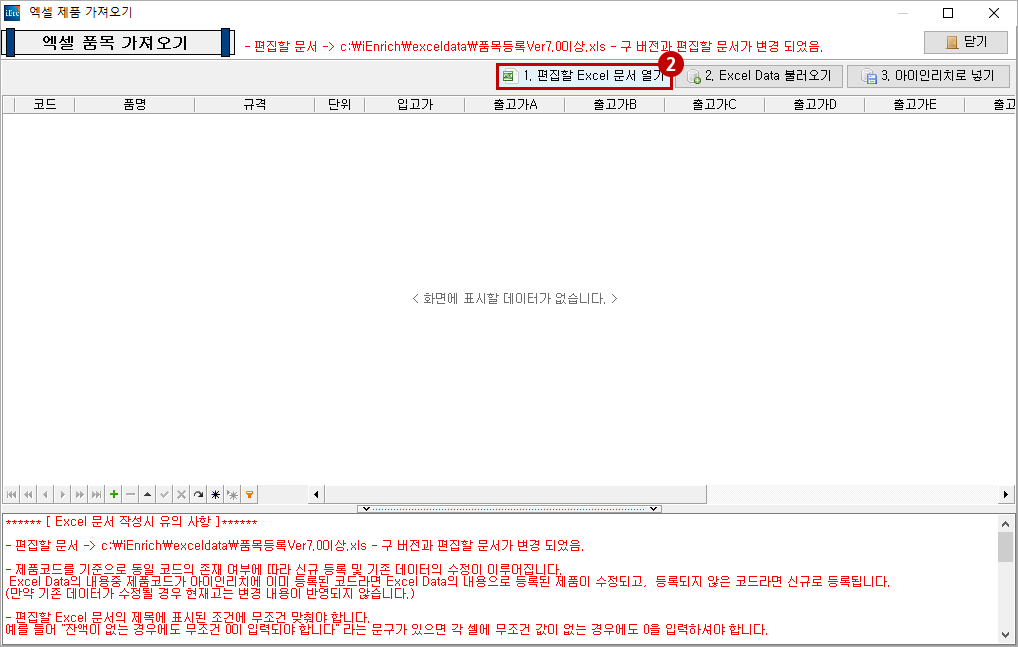Screen dimensions: 1018x647
Task: Click the 출고가B column header
Action: coord(615,104)
